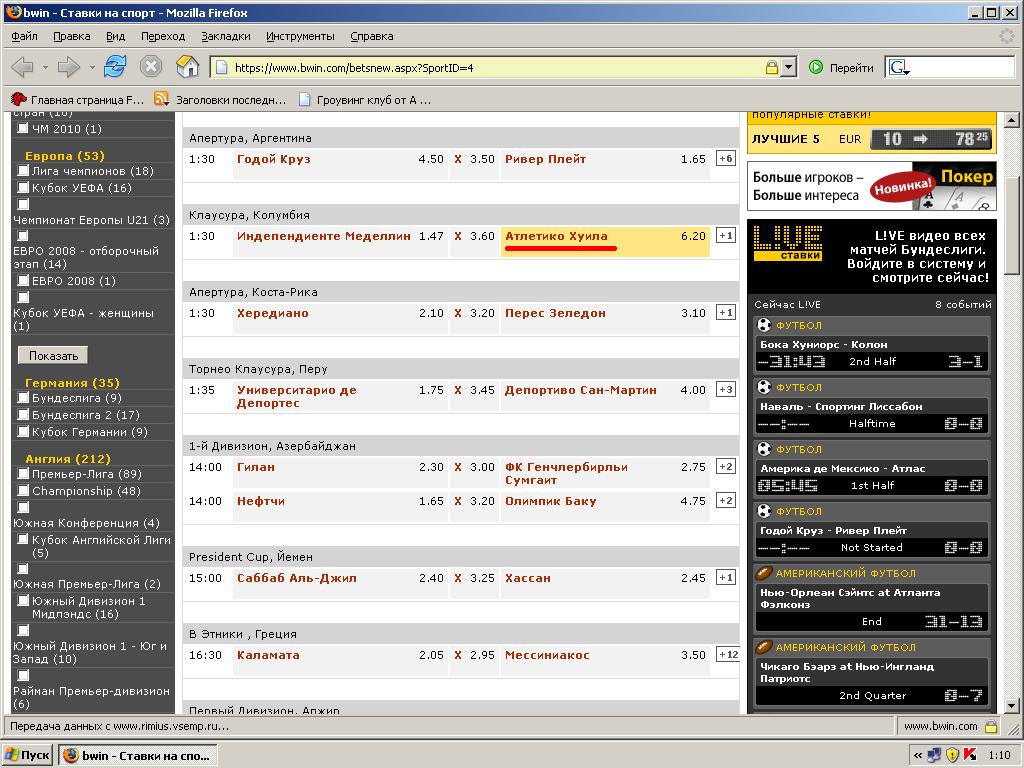Enable the Бундеслига (9) checkbox
1024x768 pixels.
point(24,398)
